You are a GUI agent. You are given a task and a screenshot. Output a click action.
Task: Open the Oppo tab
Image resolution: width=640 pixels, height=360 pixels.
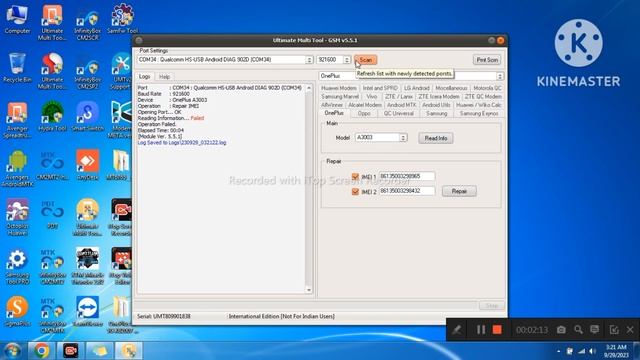(364, 113)
